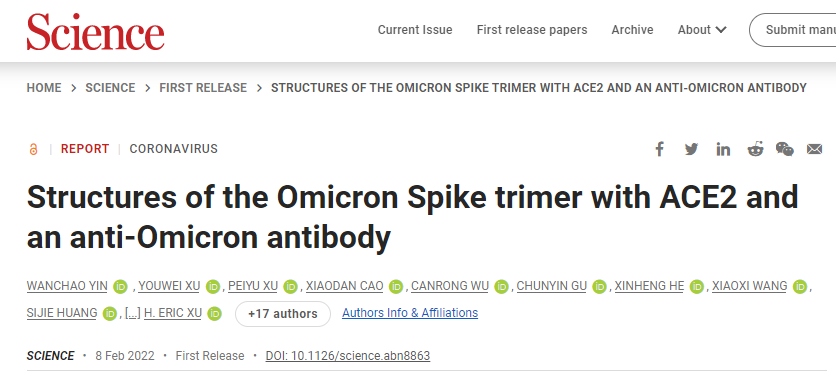Click the open access lock icon
The height and width of the screenshot is (373, 836).
[x=33, y=149]
